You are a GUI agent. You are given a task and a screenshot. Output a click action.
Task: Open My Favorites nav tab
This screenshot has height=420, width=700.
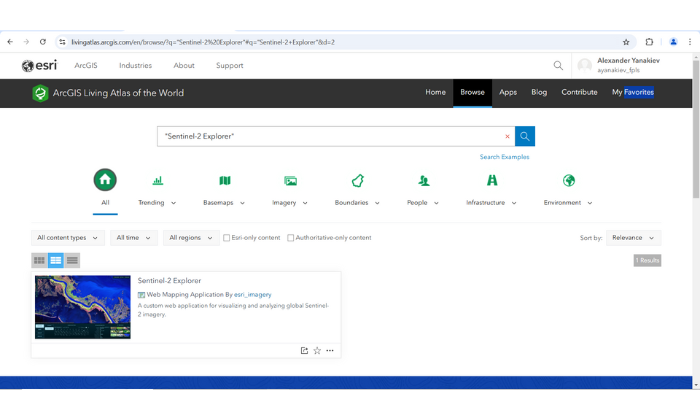633,92
